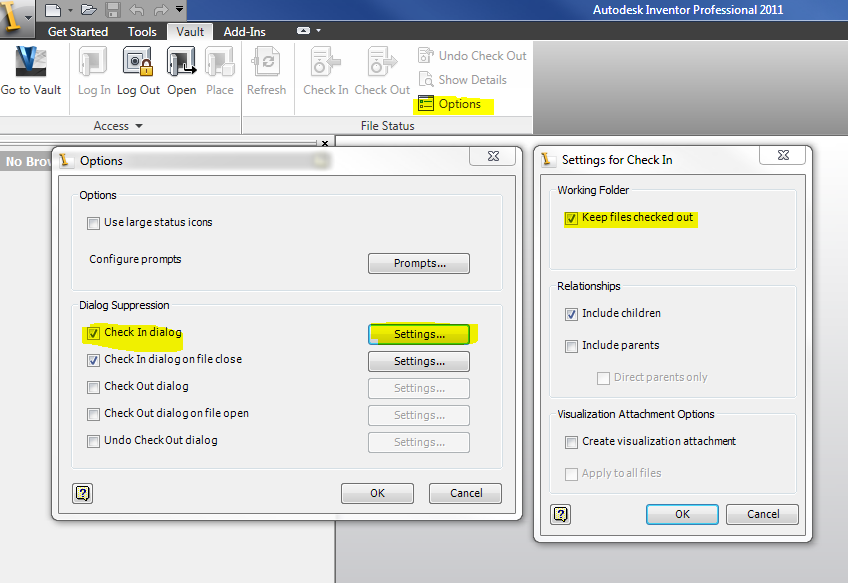Open the Go to Vault tool

click(x=31, y=70)
